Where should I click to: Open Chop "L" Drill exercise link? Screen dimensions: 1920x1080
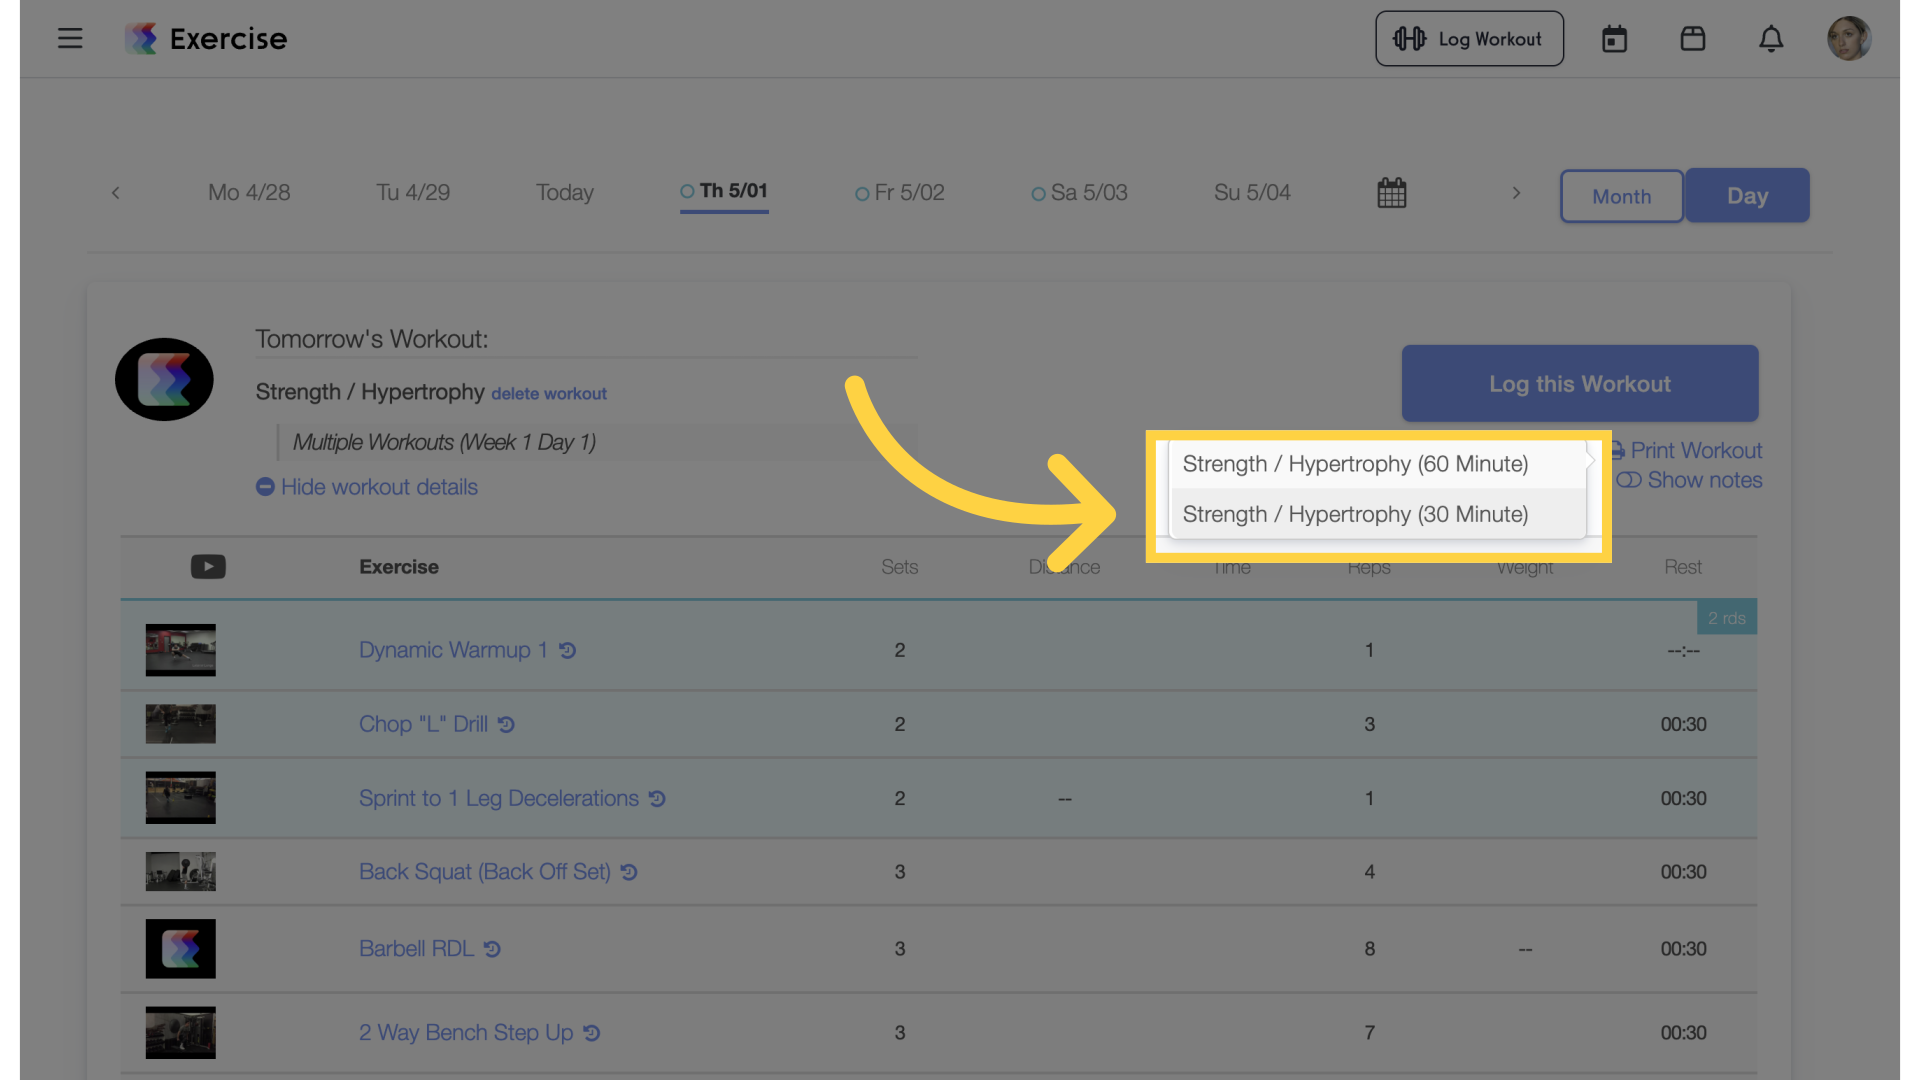423,725
